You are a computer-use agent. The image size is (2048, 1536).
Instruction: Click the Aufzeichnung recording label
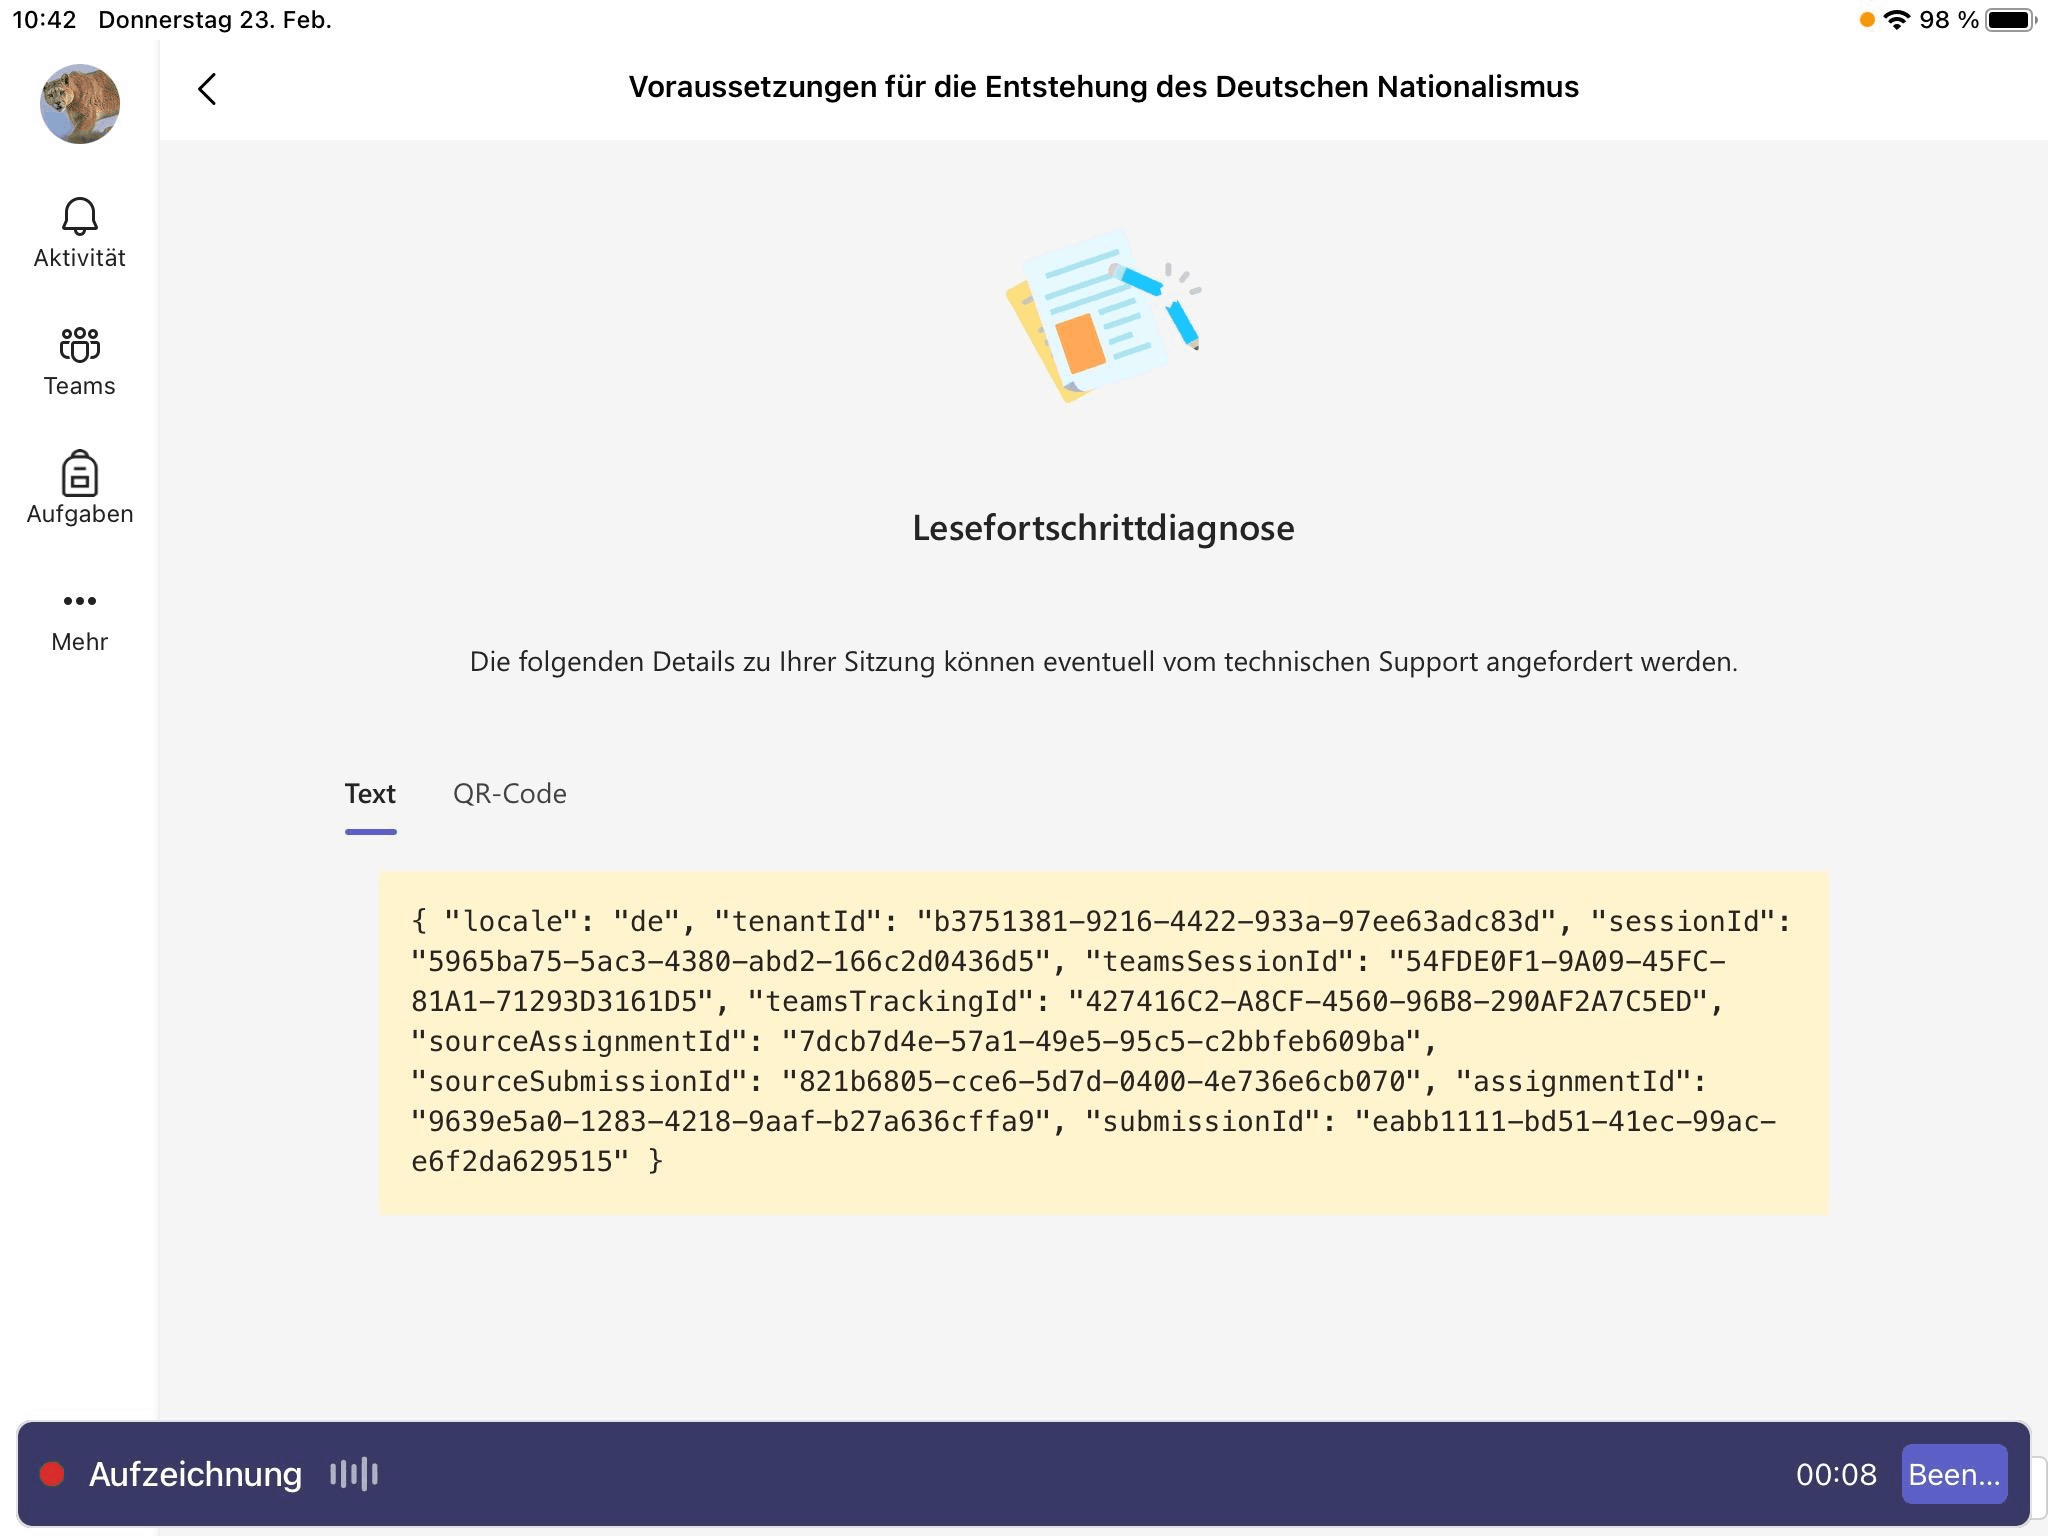coord(195,1474)
